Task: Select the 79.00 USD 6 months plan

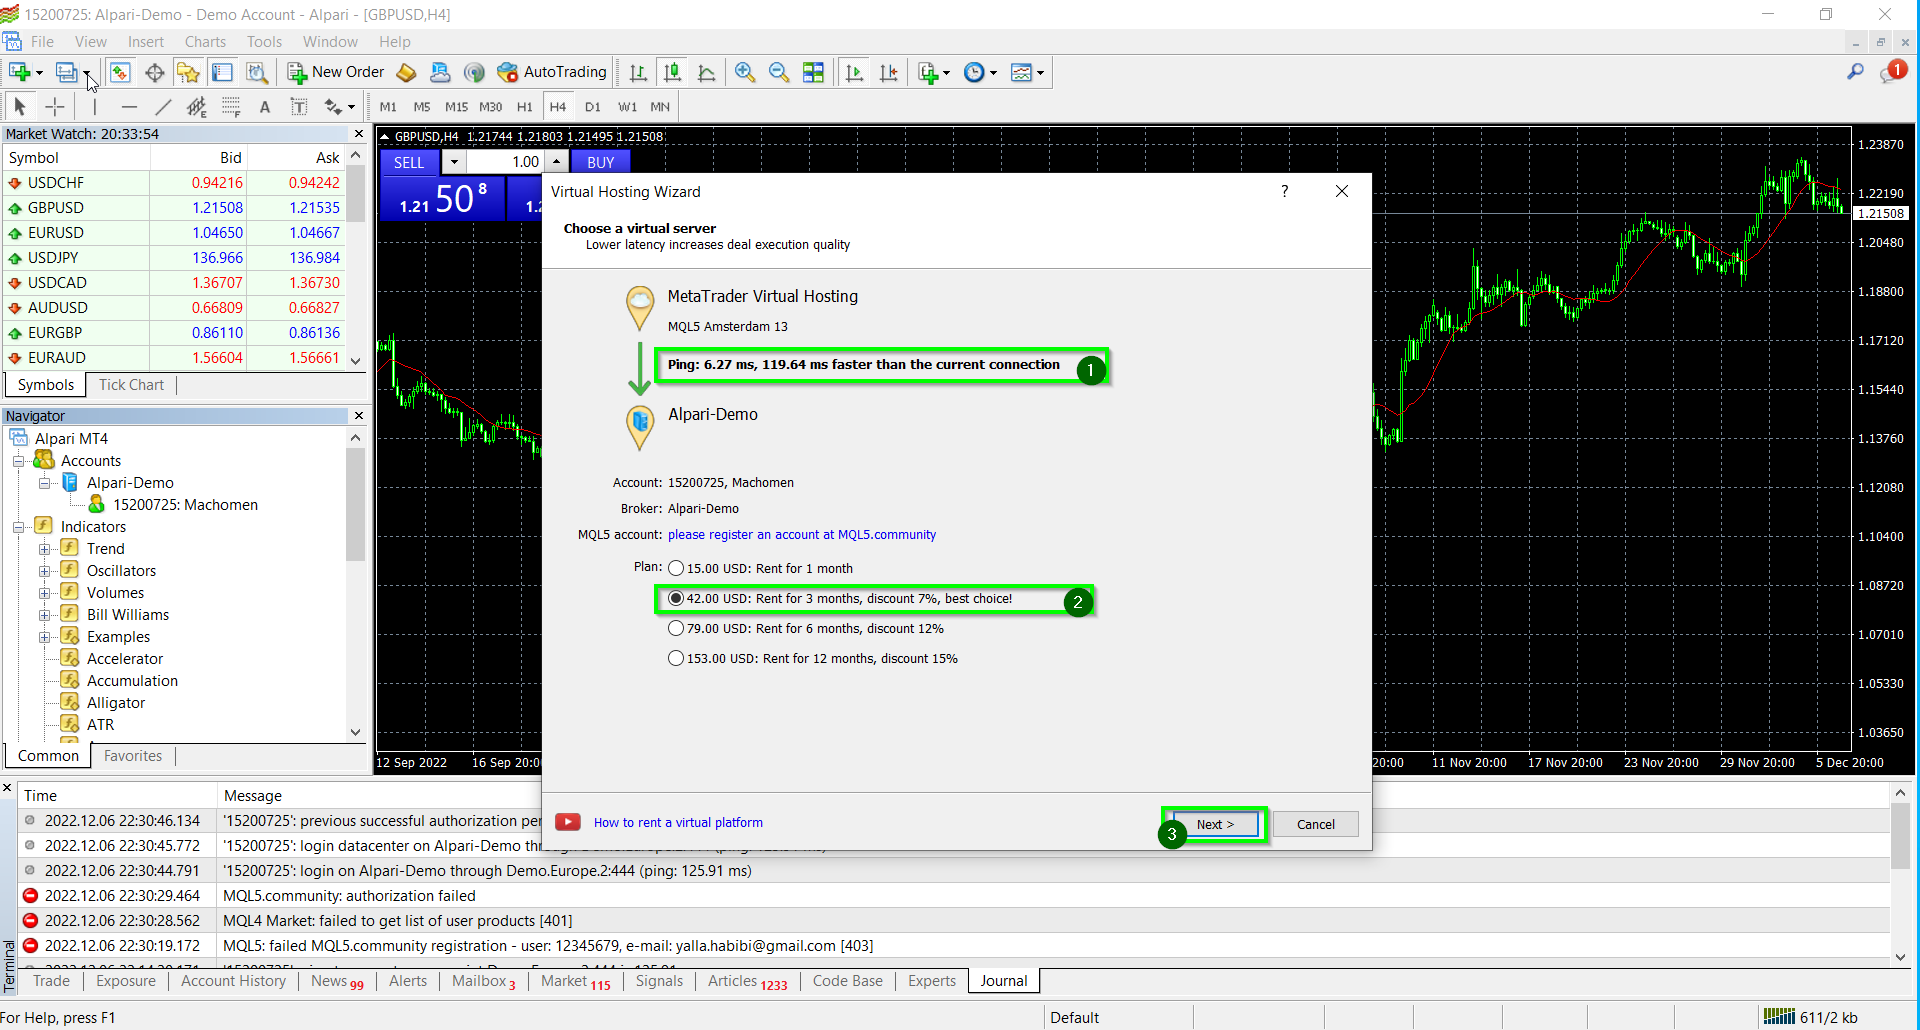Action: point(676,628)
